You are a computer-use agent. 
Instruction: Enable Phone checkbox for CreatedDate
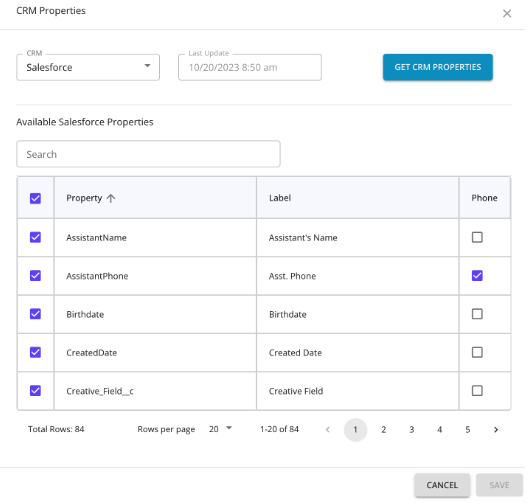pyautogui.click(x=477, y=352)
